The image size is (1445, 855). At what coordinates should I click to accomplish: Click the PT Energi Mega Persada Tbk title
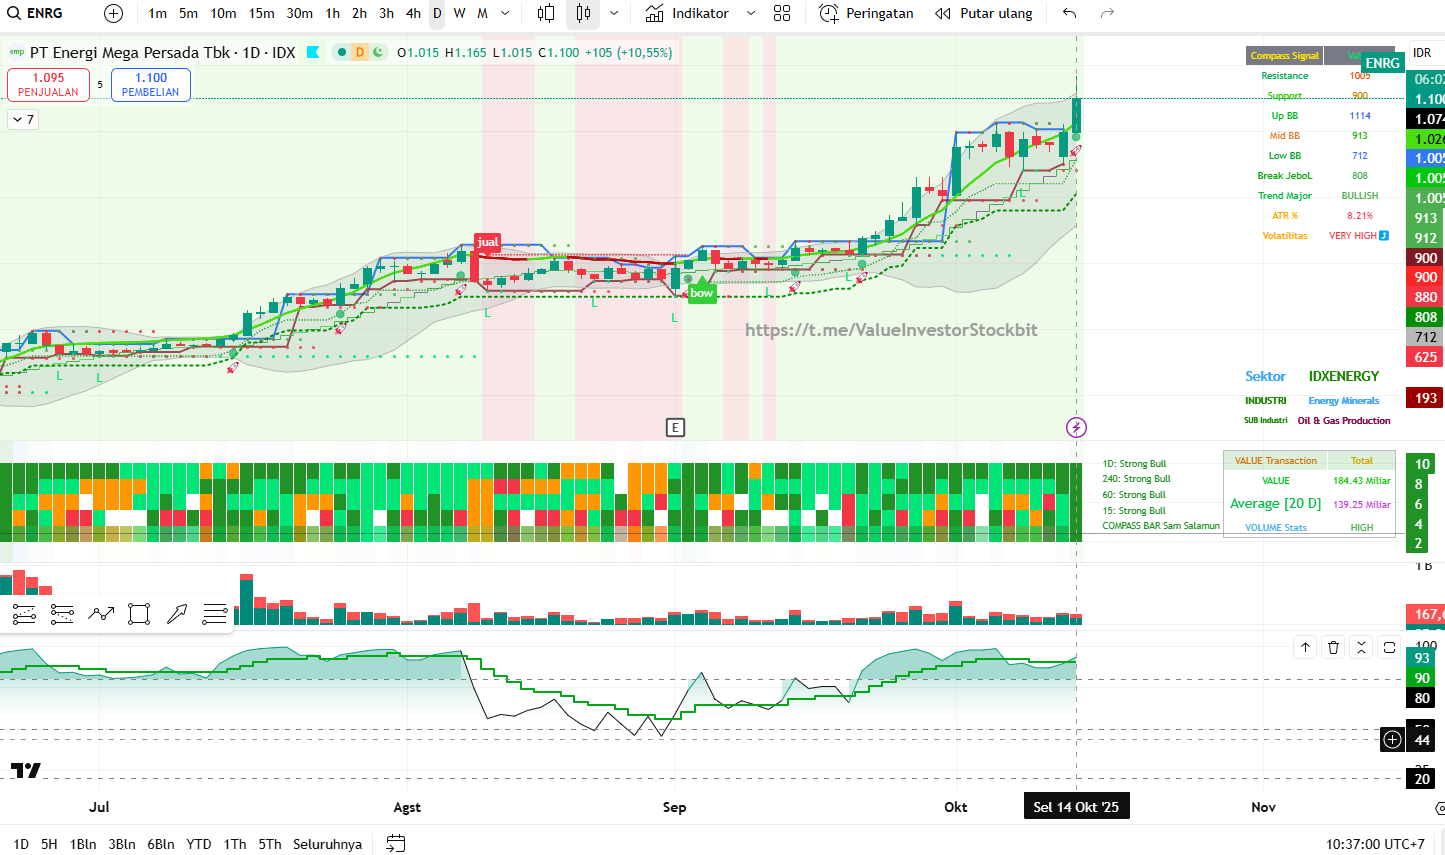[x=130, y=52]
